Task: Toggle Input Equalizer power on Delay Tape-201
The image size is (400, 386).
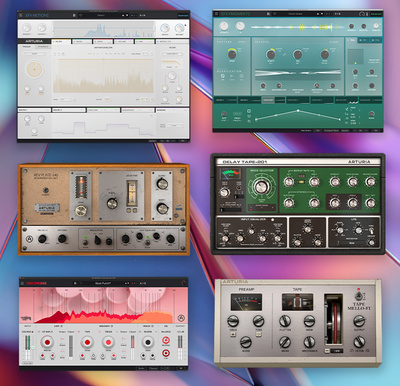Action: 272,220
